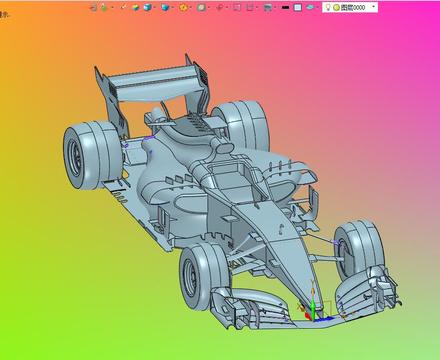
Task: Click the blue 3D cube view icon
Action: [x=147, y=7]
